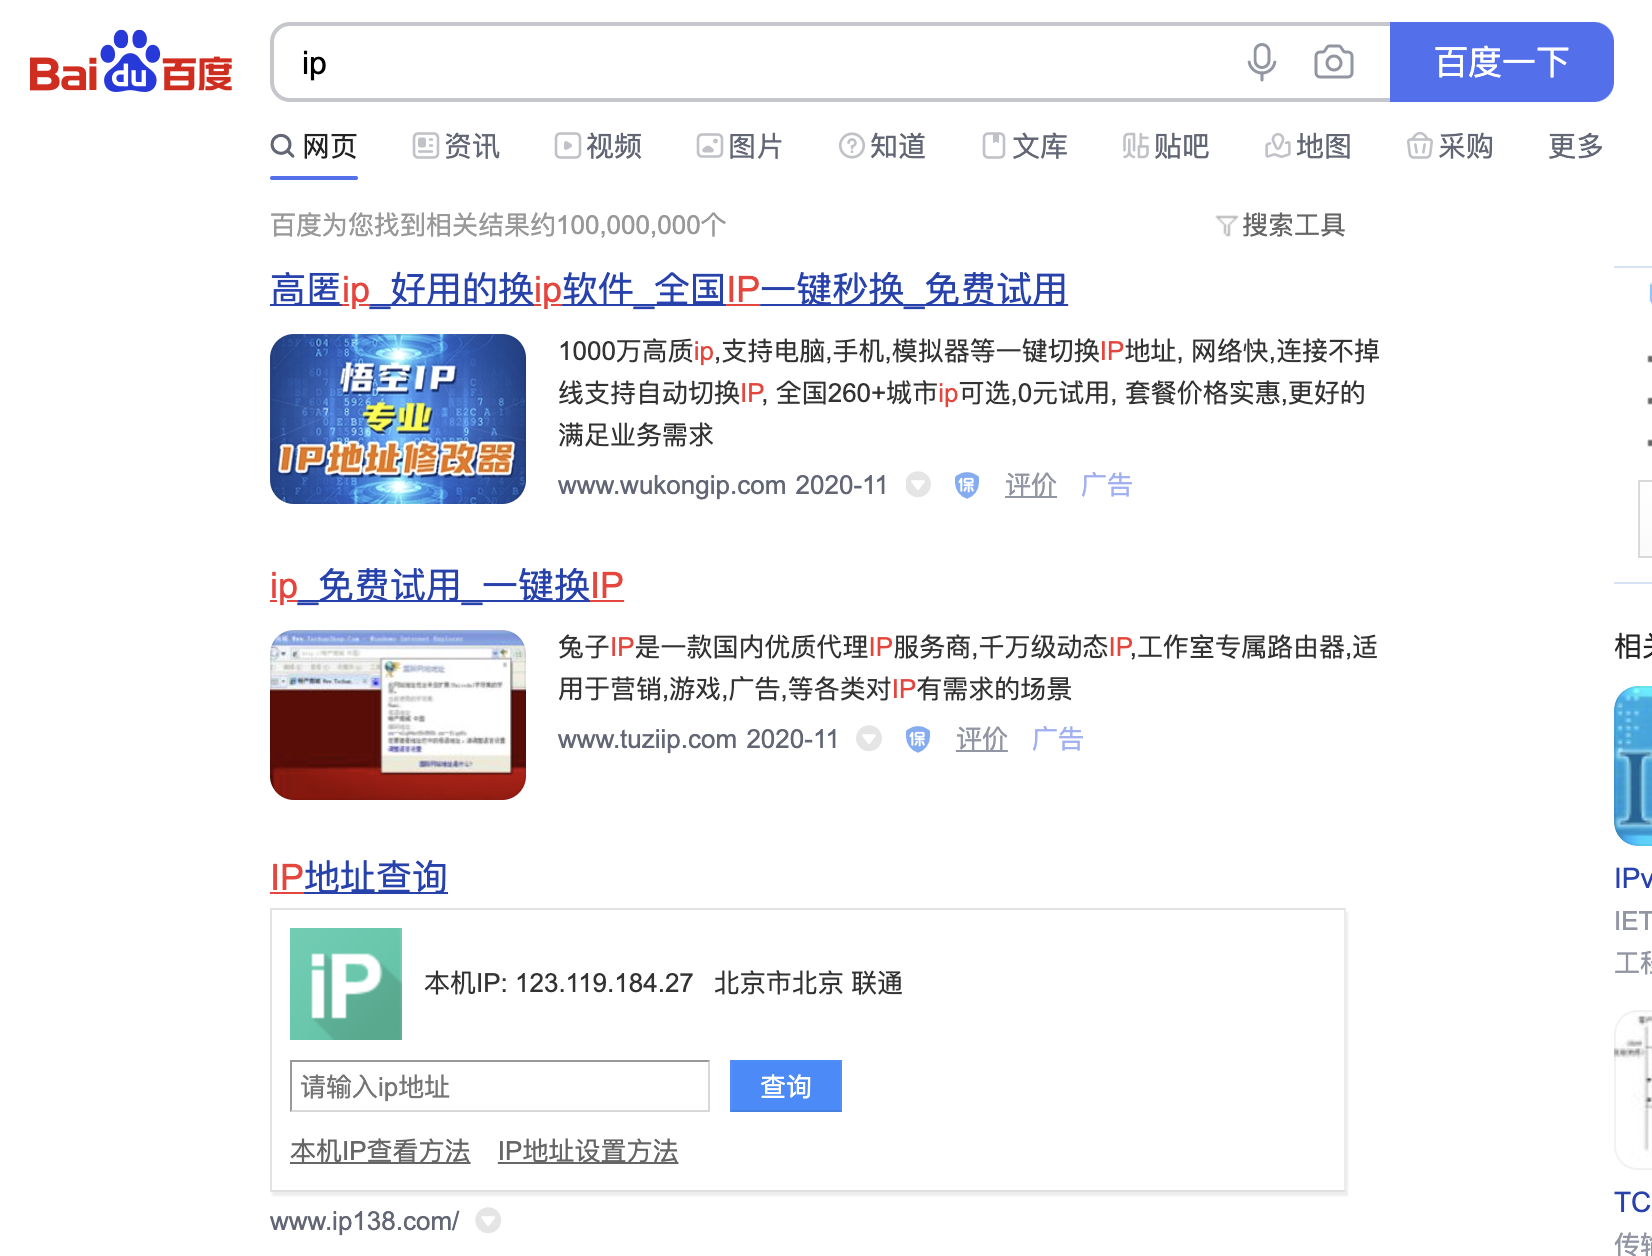Click the 本机IP: 123.119.184.27 text
The image size is (1652, 1256).
pyautogui.click(x=559, y=983)
